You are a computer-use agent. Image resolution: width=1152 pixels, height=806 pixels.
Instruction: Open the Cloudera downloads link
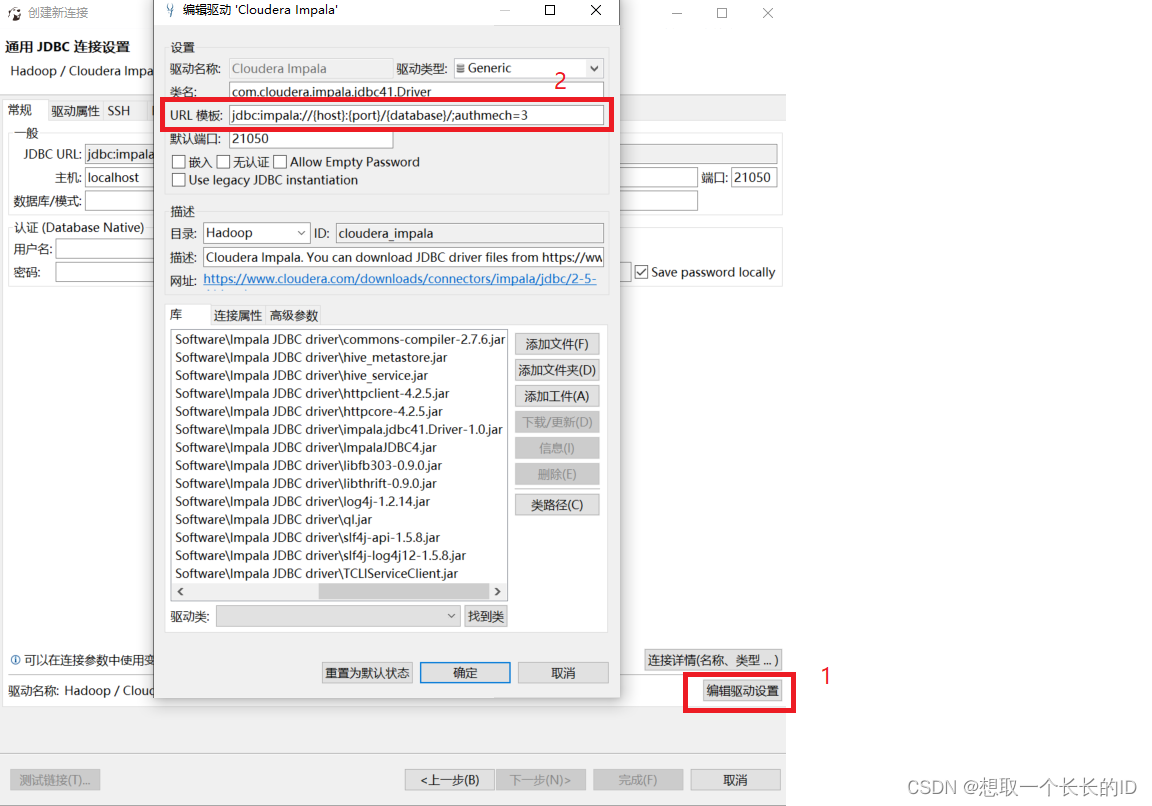click(x=400, y=279)
